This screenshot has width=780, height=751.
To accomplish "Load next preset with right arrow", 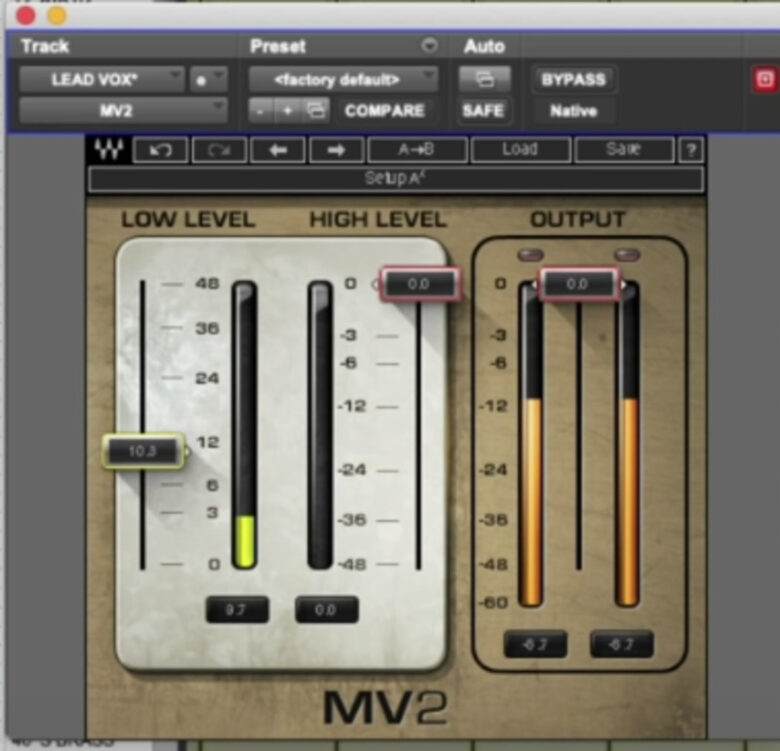I will point(336,150).
